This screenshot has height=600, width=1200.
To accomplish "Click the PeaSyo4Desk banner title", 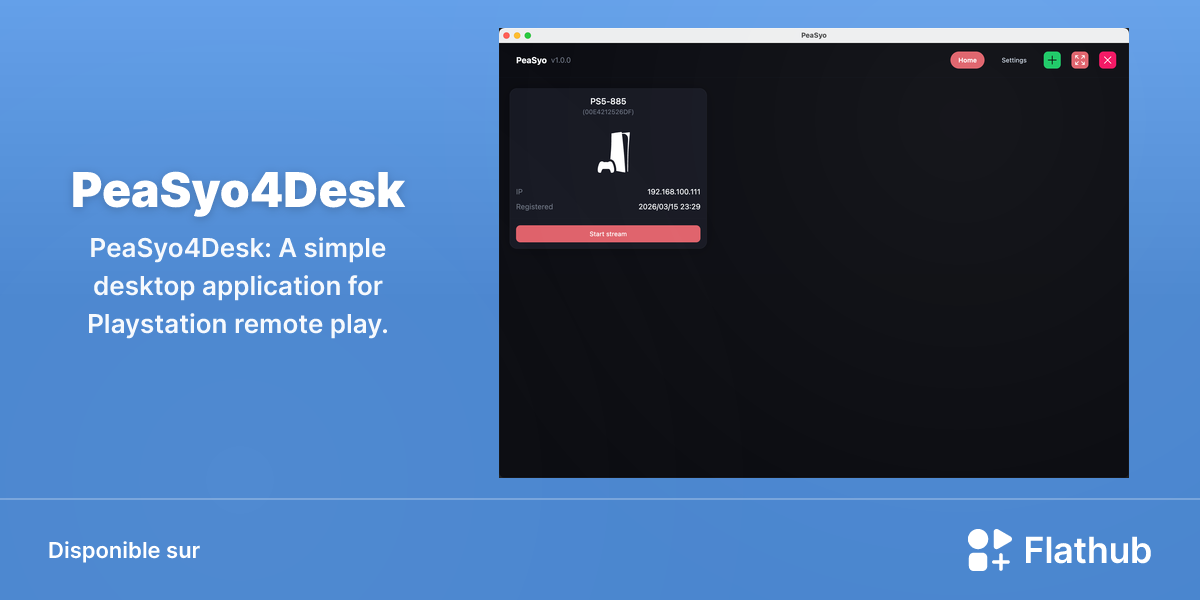I will [238, 191].
